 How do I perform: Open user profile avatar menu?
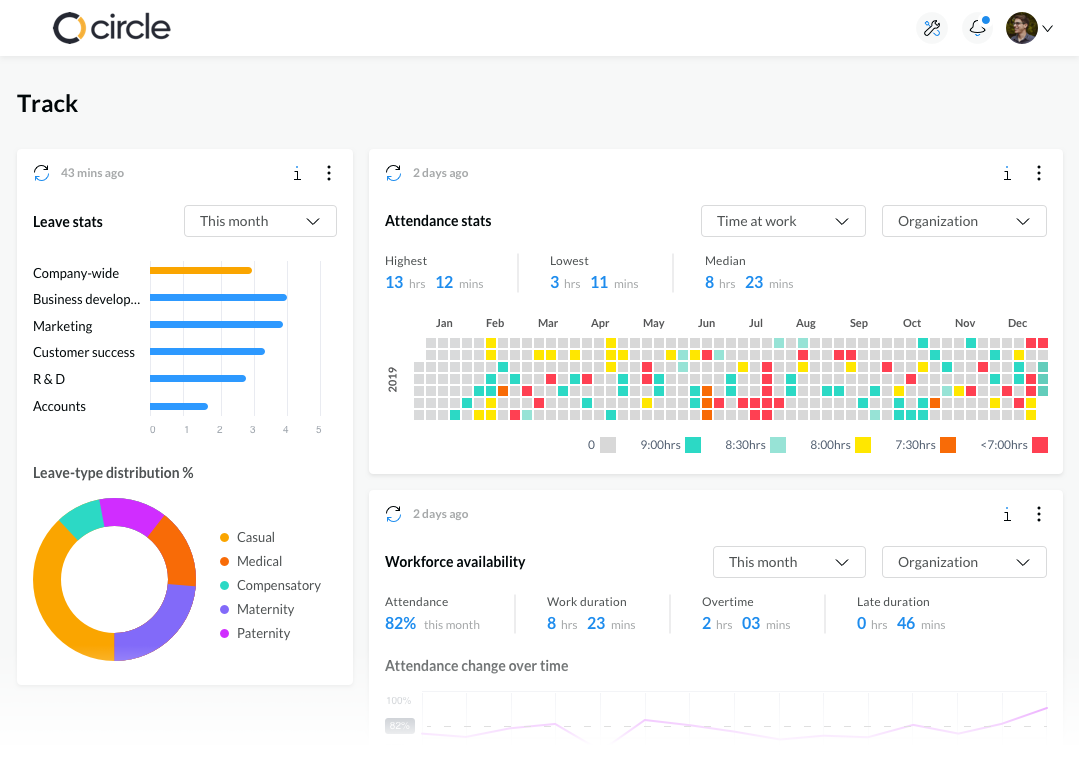(x=1029, y=28)
